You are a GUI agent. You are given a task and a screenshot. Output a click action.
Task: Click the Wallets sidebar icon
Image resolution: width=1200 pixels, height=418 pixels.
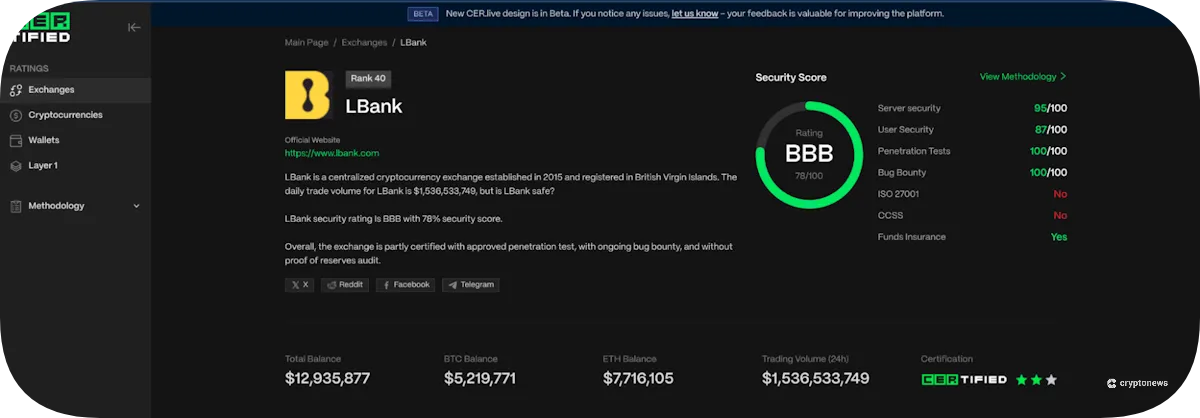(15, 141)
